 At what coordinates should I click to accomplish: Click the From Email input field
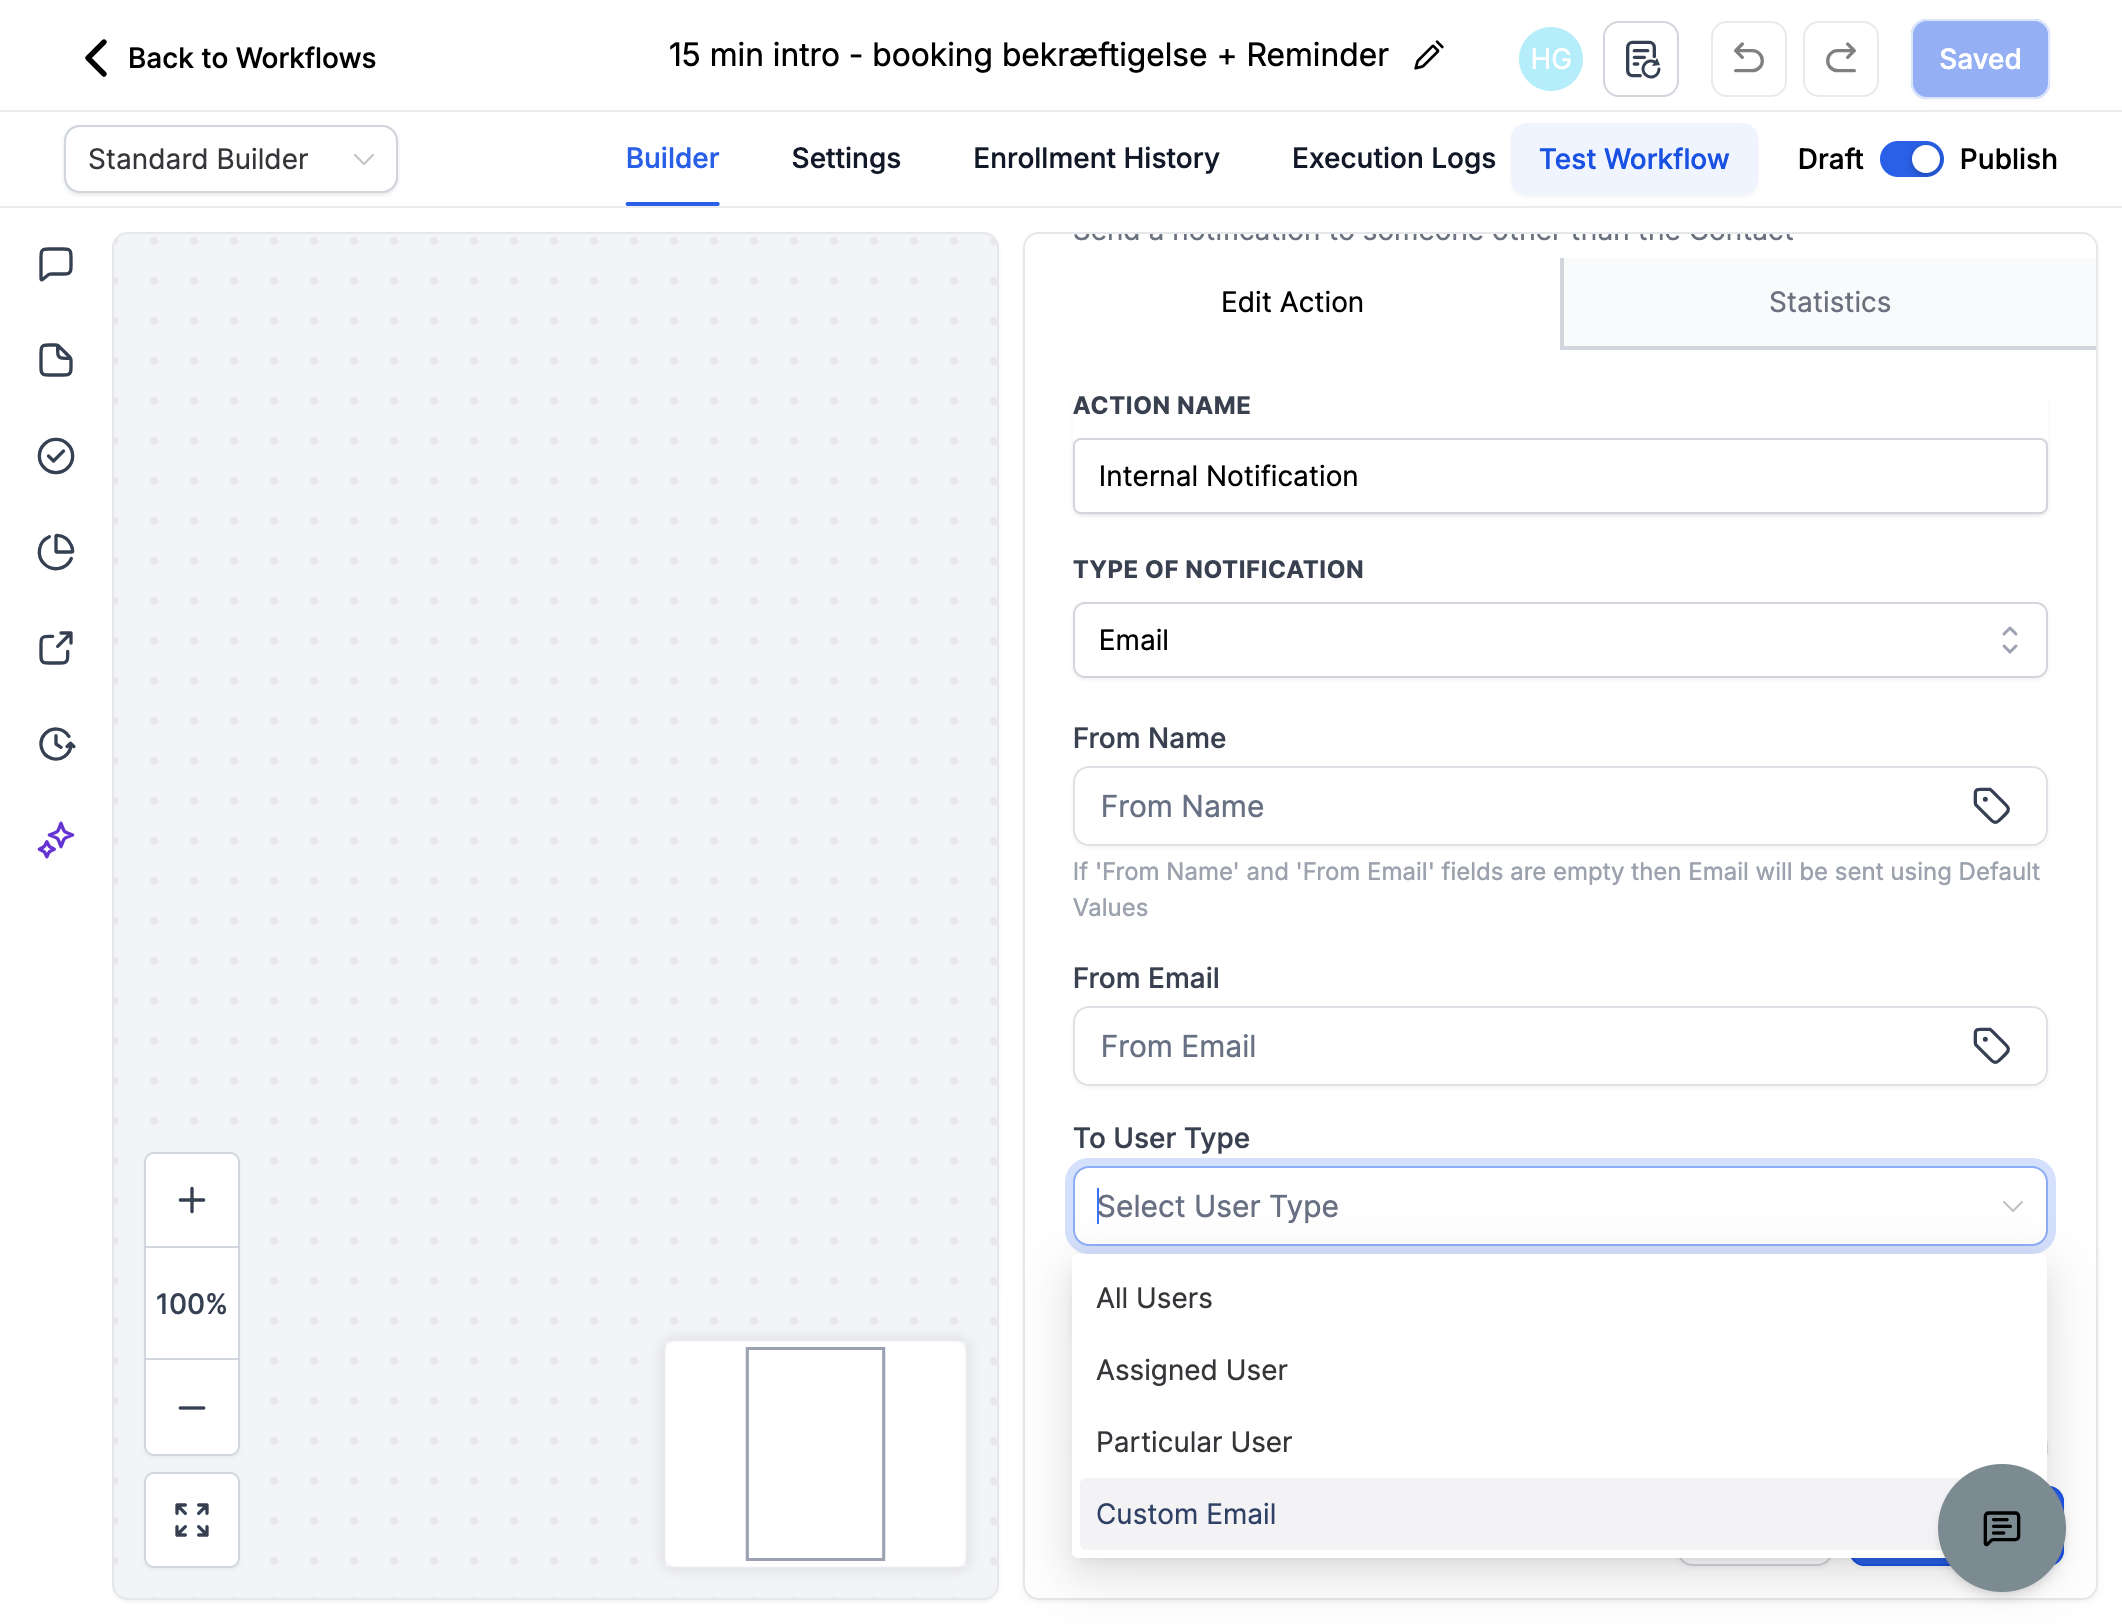1560,1046
